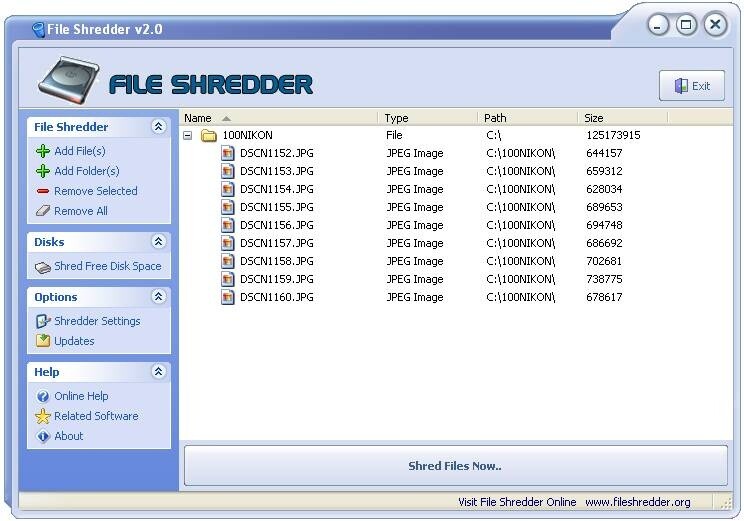Click the Add Folder(s) plus icon
Viewport: 744px width, 521px height.
(x=43, y=171)
